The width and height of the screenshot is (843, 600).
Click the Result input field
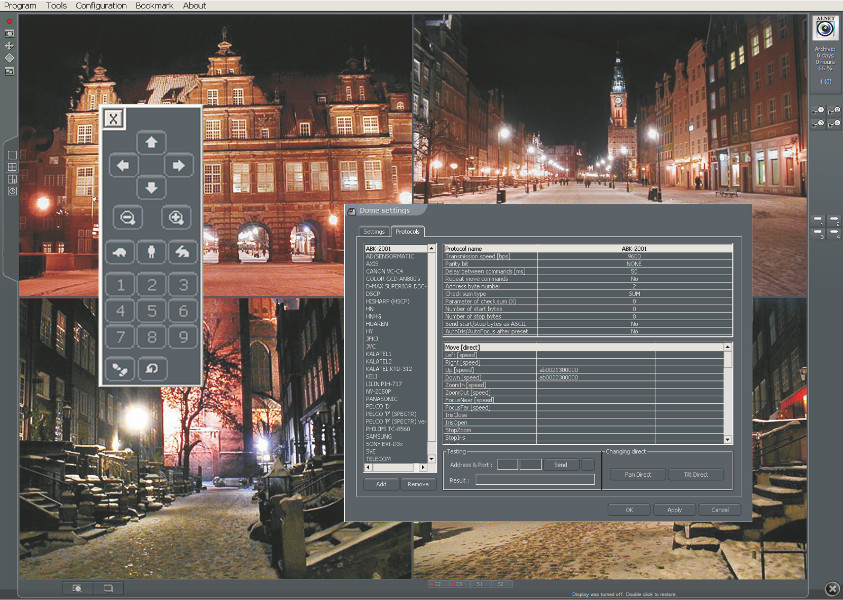coord(534,480)
